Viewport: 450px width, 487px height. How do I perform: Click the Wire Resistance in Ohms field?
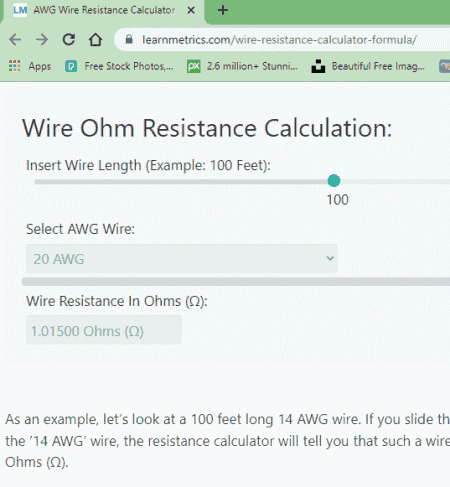104,330
